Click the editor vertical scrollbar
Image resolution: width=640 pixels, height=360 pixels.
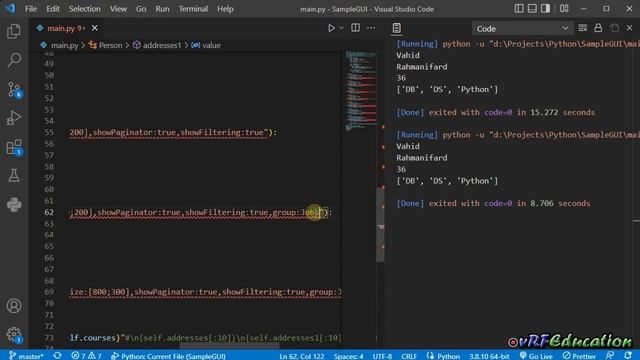[x=380, y=224]
